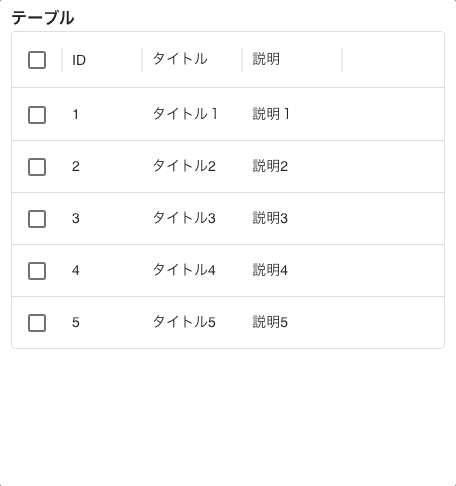Enable the checkbox for row 5
The width and height of the screenshot is (456, 486).
[37, 323]
